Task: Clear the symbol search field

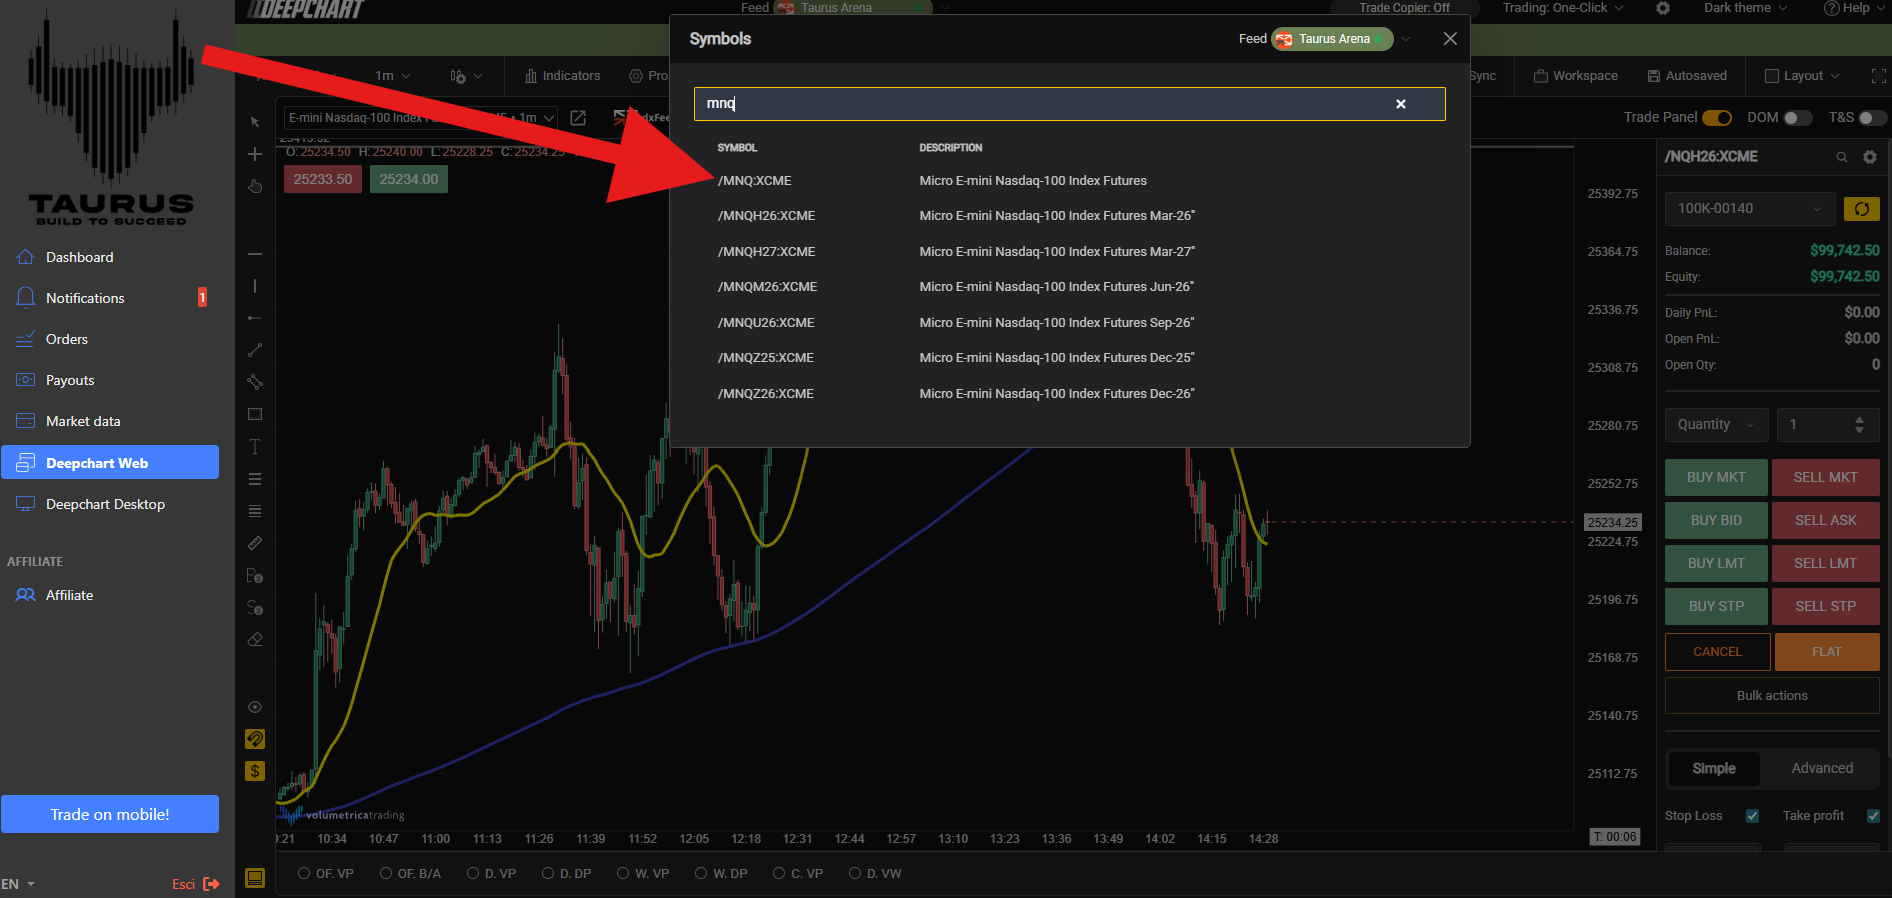Action: 1401,104
